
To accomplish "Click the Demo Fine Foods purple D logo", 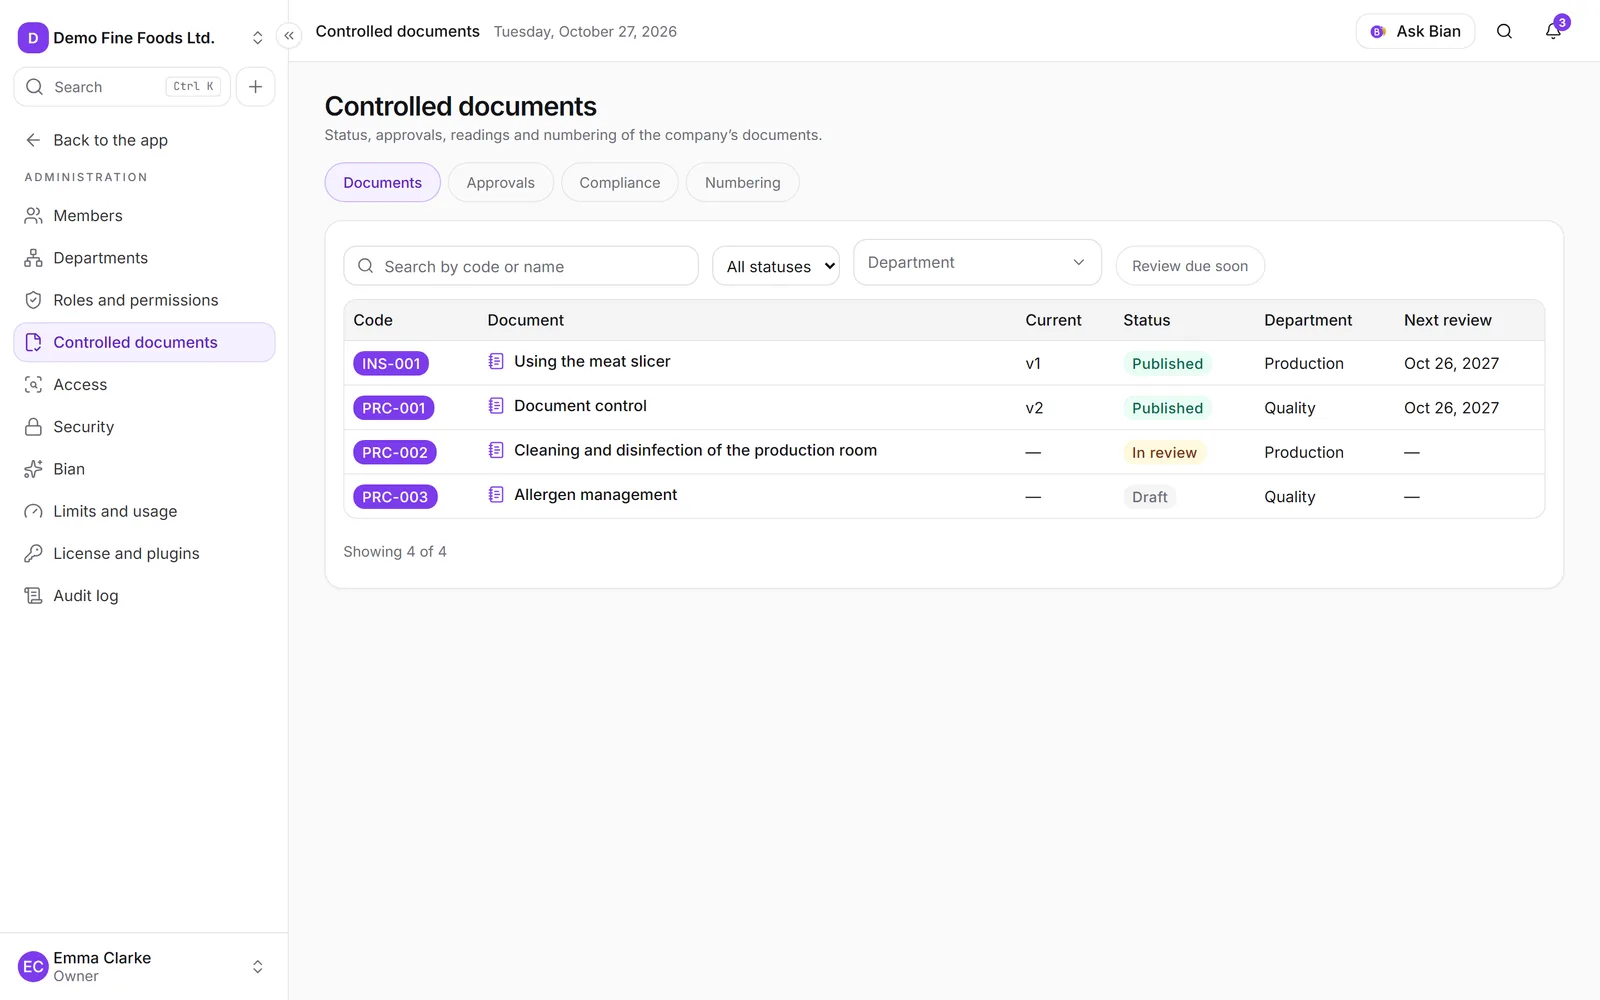I will coord(33,38).
